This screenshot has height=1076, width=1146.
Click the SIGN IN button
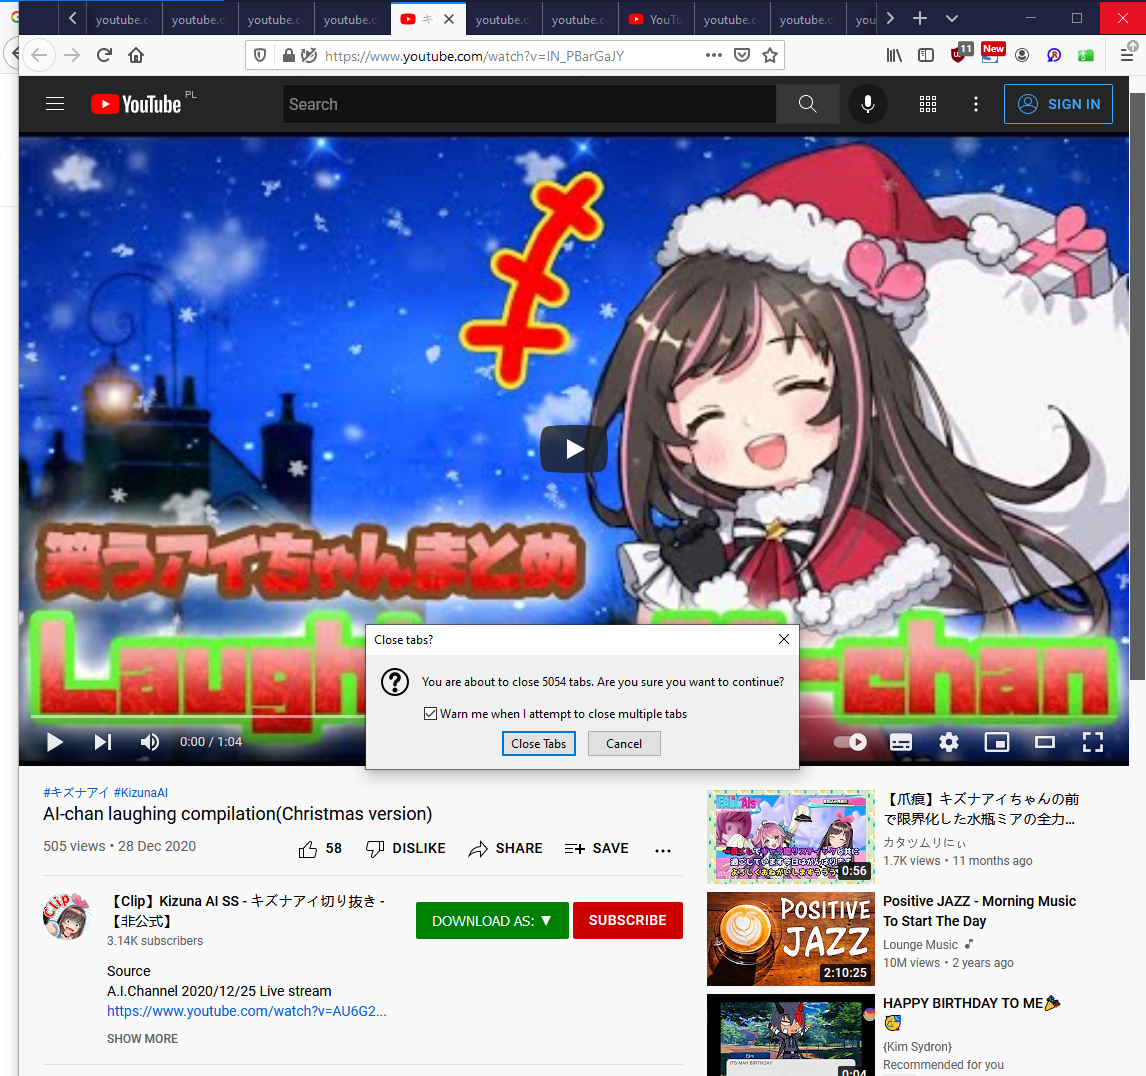(x=1058, y=104)
